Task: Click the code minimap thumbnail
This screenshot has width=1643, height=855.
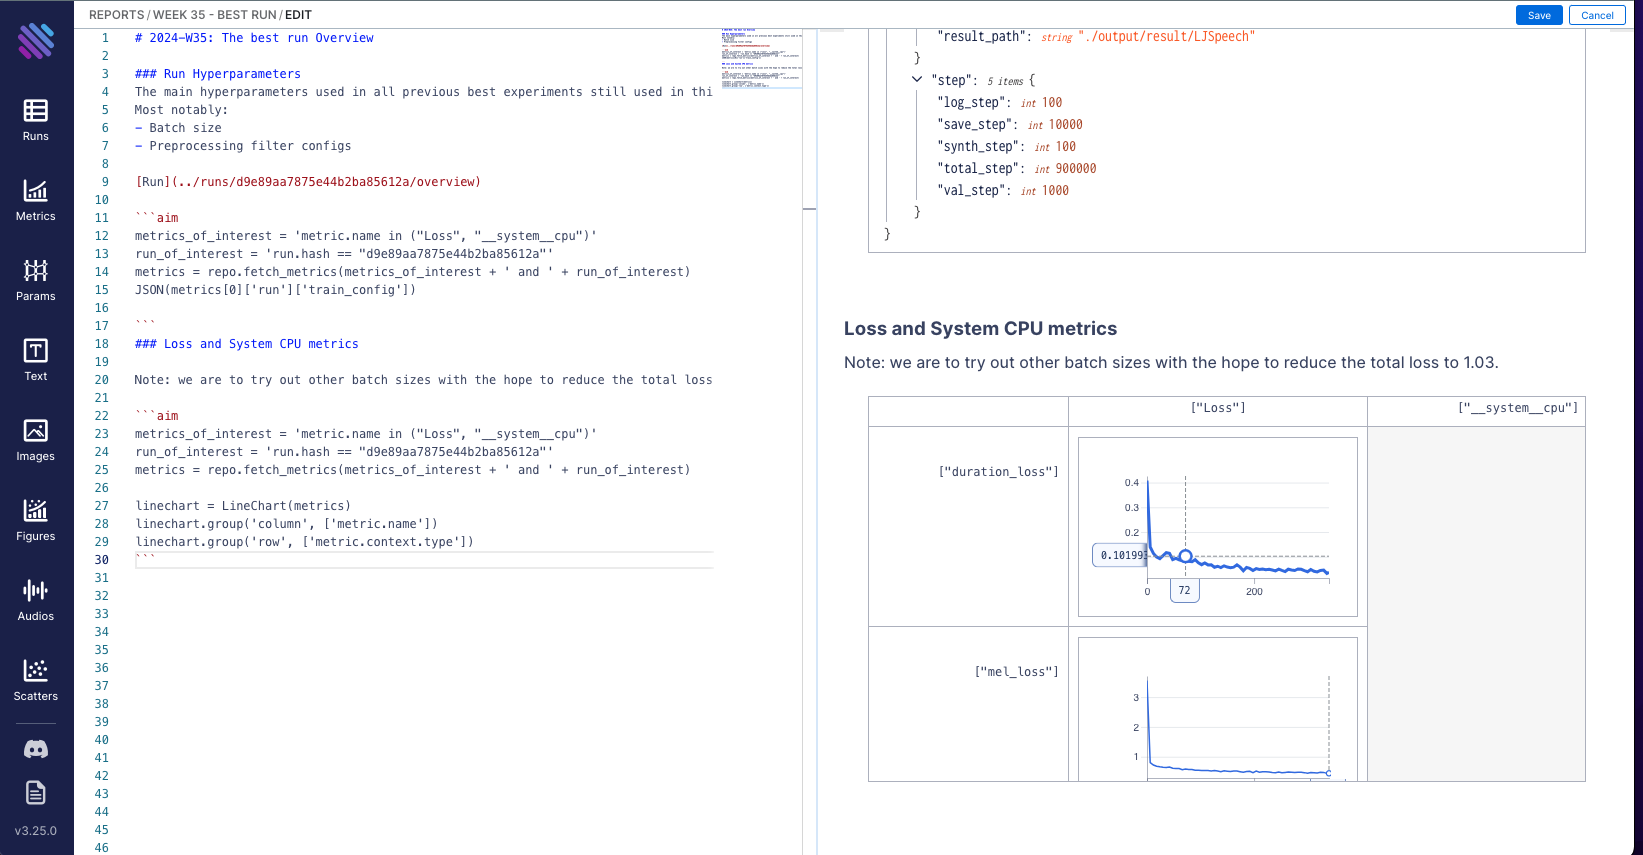Action: 761,59
